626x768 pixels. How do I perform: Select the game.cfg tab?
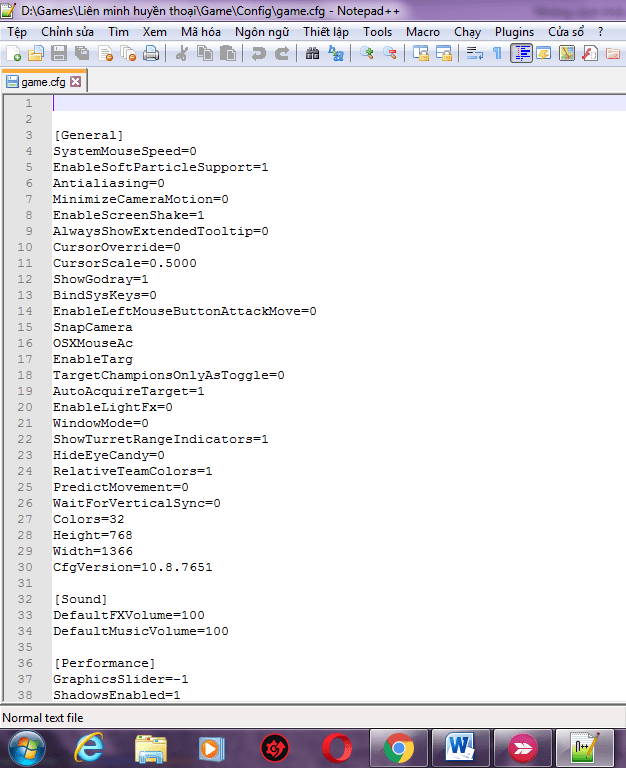pos(43,82)
